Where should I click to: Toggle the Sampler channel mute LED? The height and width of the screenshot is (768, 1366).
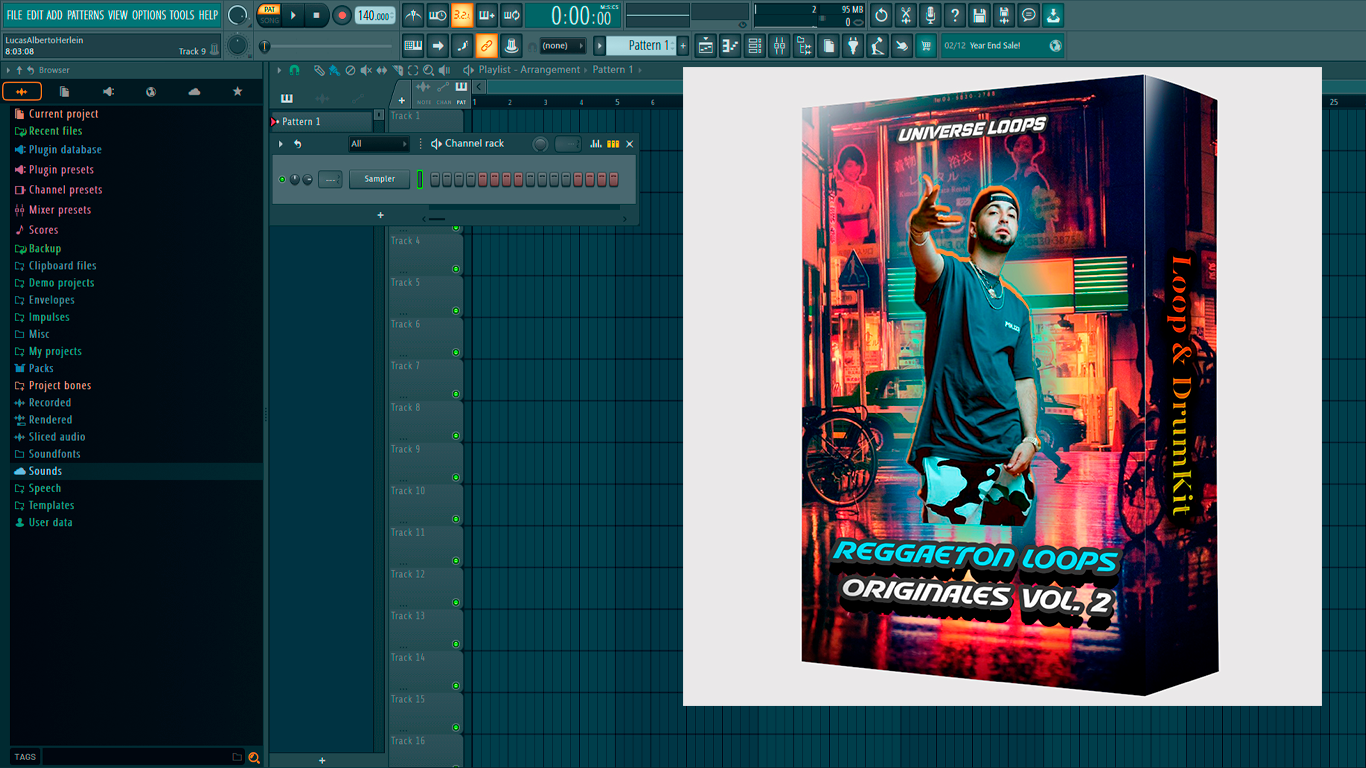point(282,179)
